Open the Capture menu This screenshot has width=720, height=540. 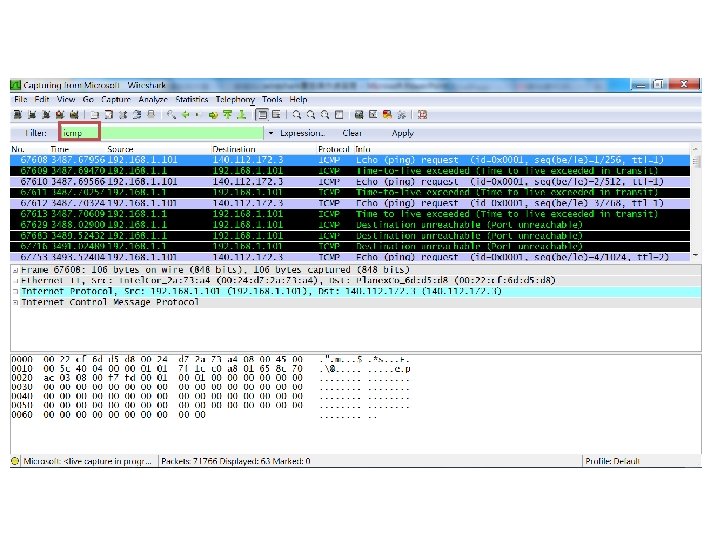click(x=116, y=100)
